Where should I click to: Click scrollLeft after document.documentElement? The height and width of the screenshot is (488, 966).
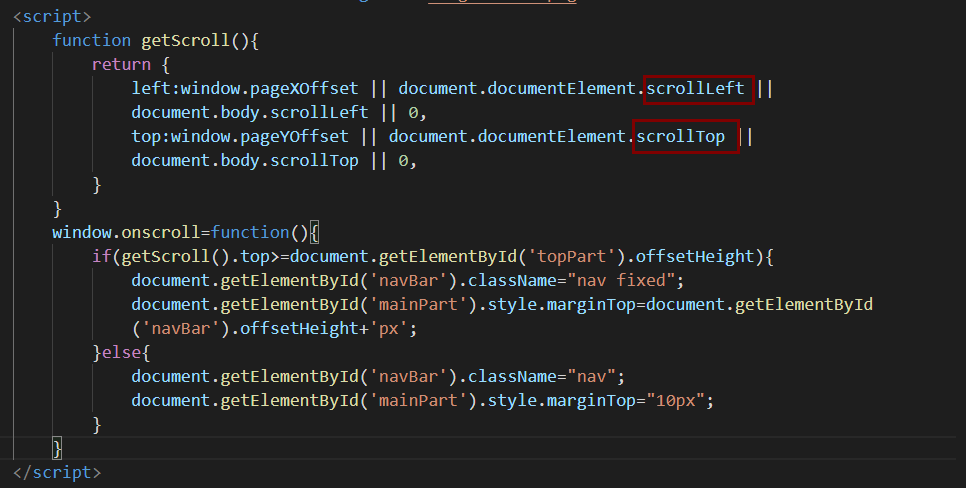696,89
